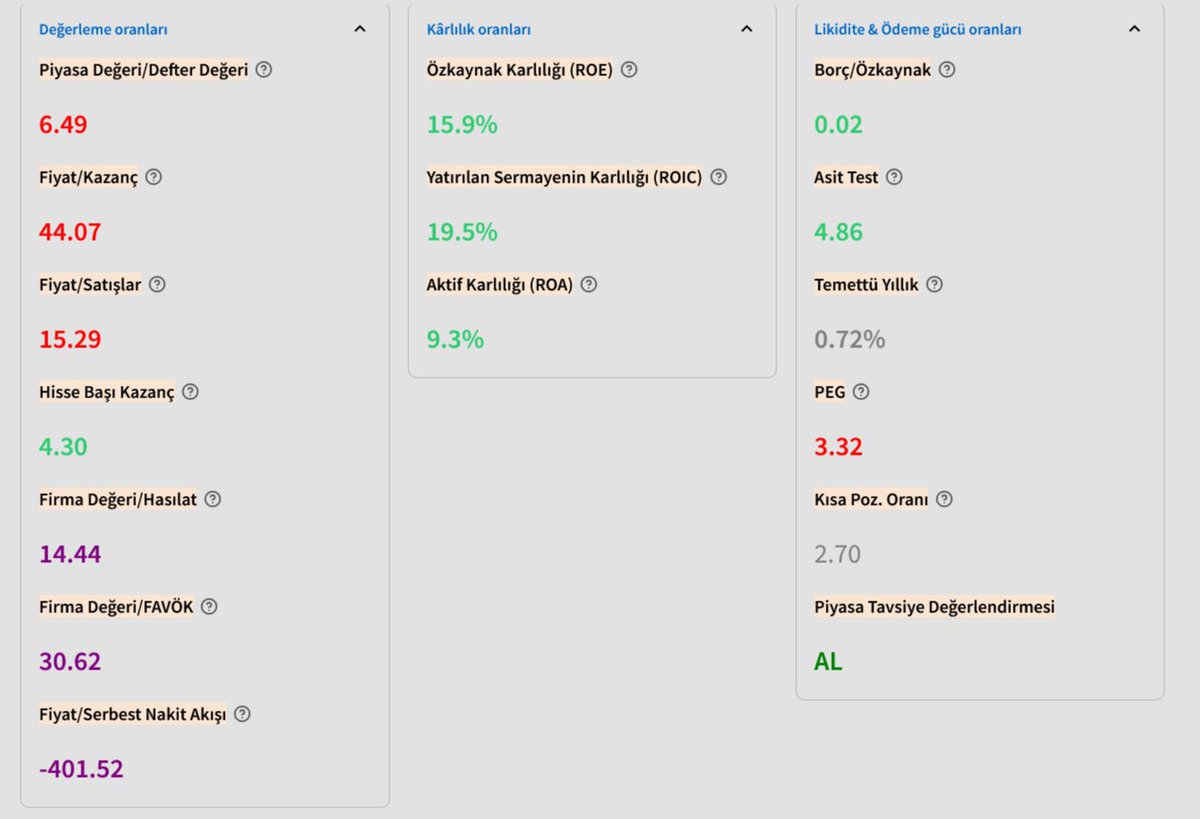Select the AL recommendation value
The image size is (1200, 819).
coord(828,661)
